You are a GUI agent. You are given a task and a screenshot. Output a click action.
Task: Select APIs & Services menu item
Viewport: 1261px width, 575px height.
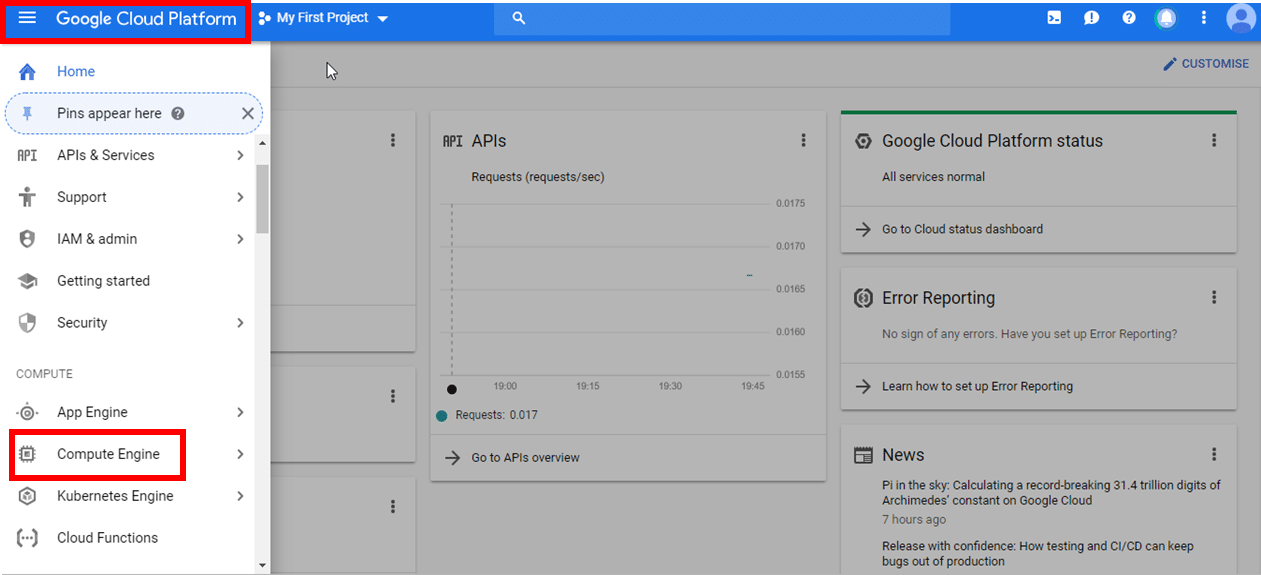pyautogui.click(x=128, y=155)
